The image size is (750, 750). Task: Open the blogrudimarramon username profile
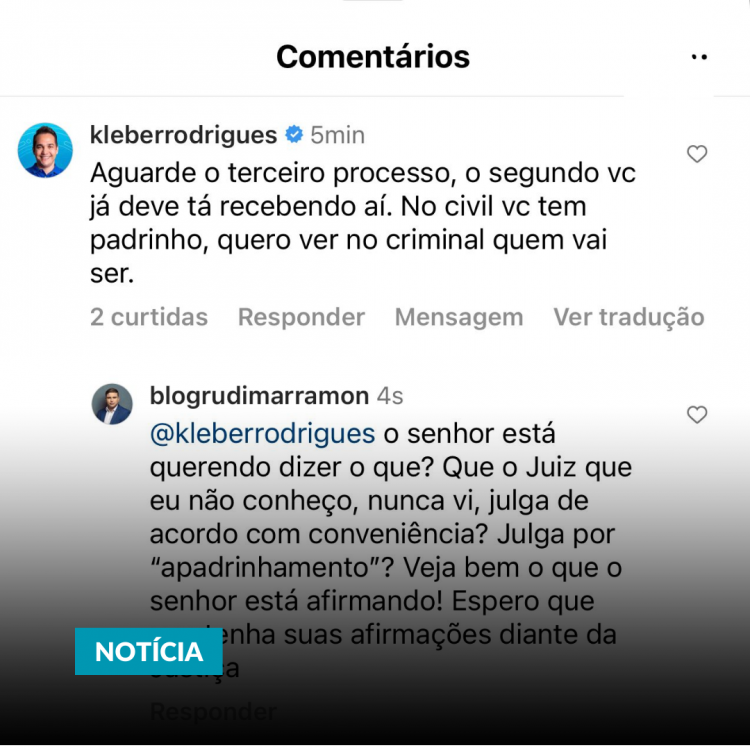pos(259,396)
